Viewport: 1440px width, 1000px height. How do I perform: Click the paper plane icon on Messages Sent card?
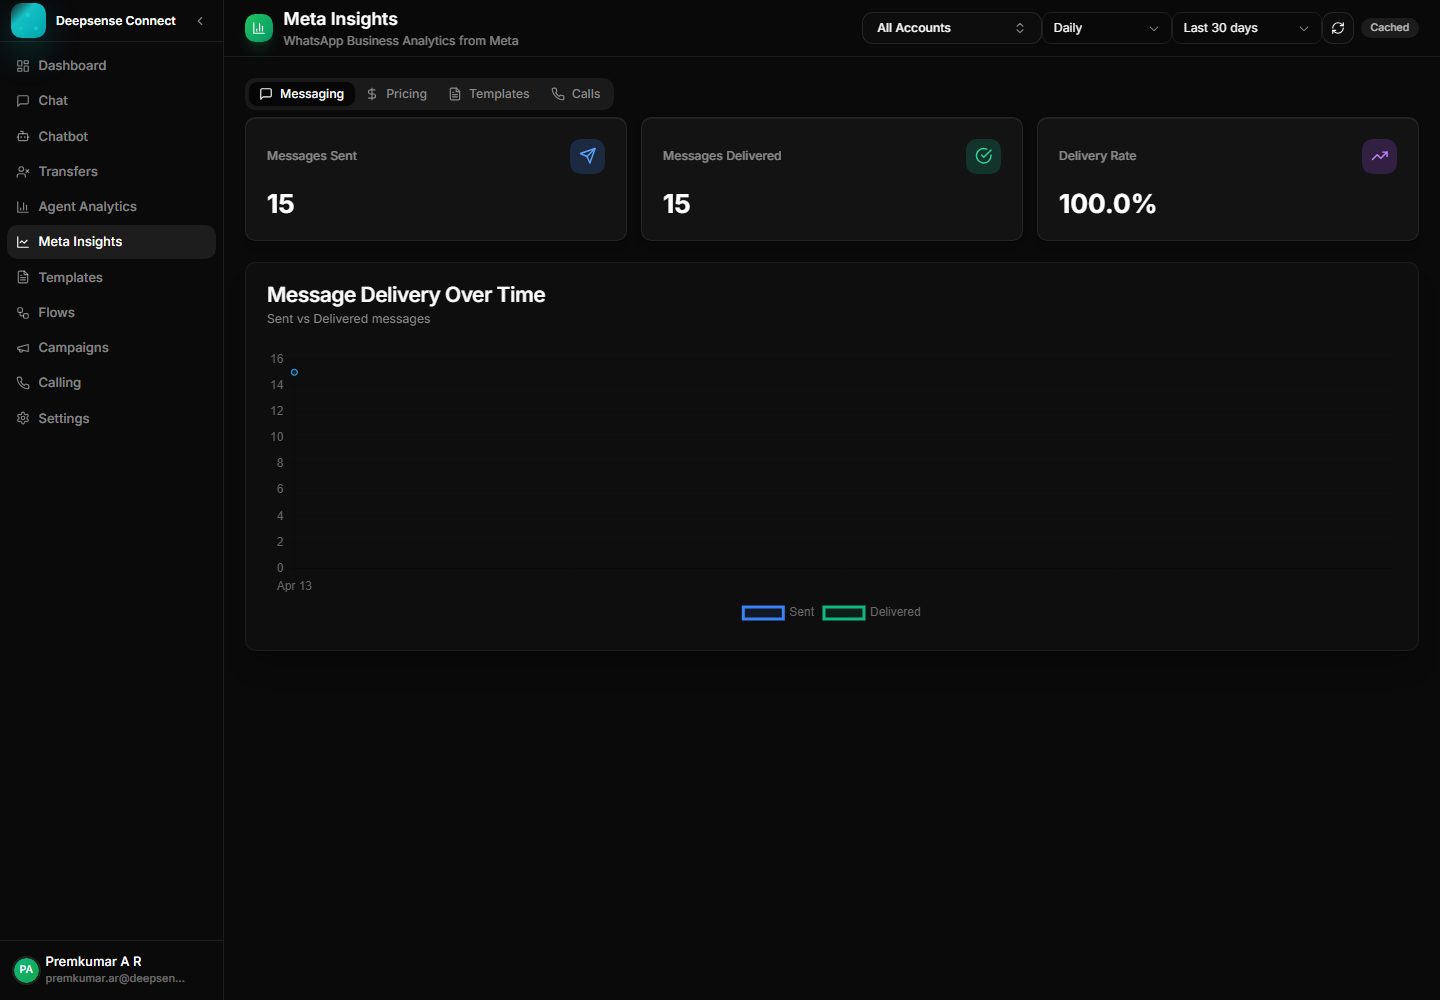(587, 156)
